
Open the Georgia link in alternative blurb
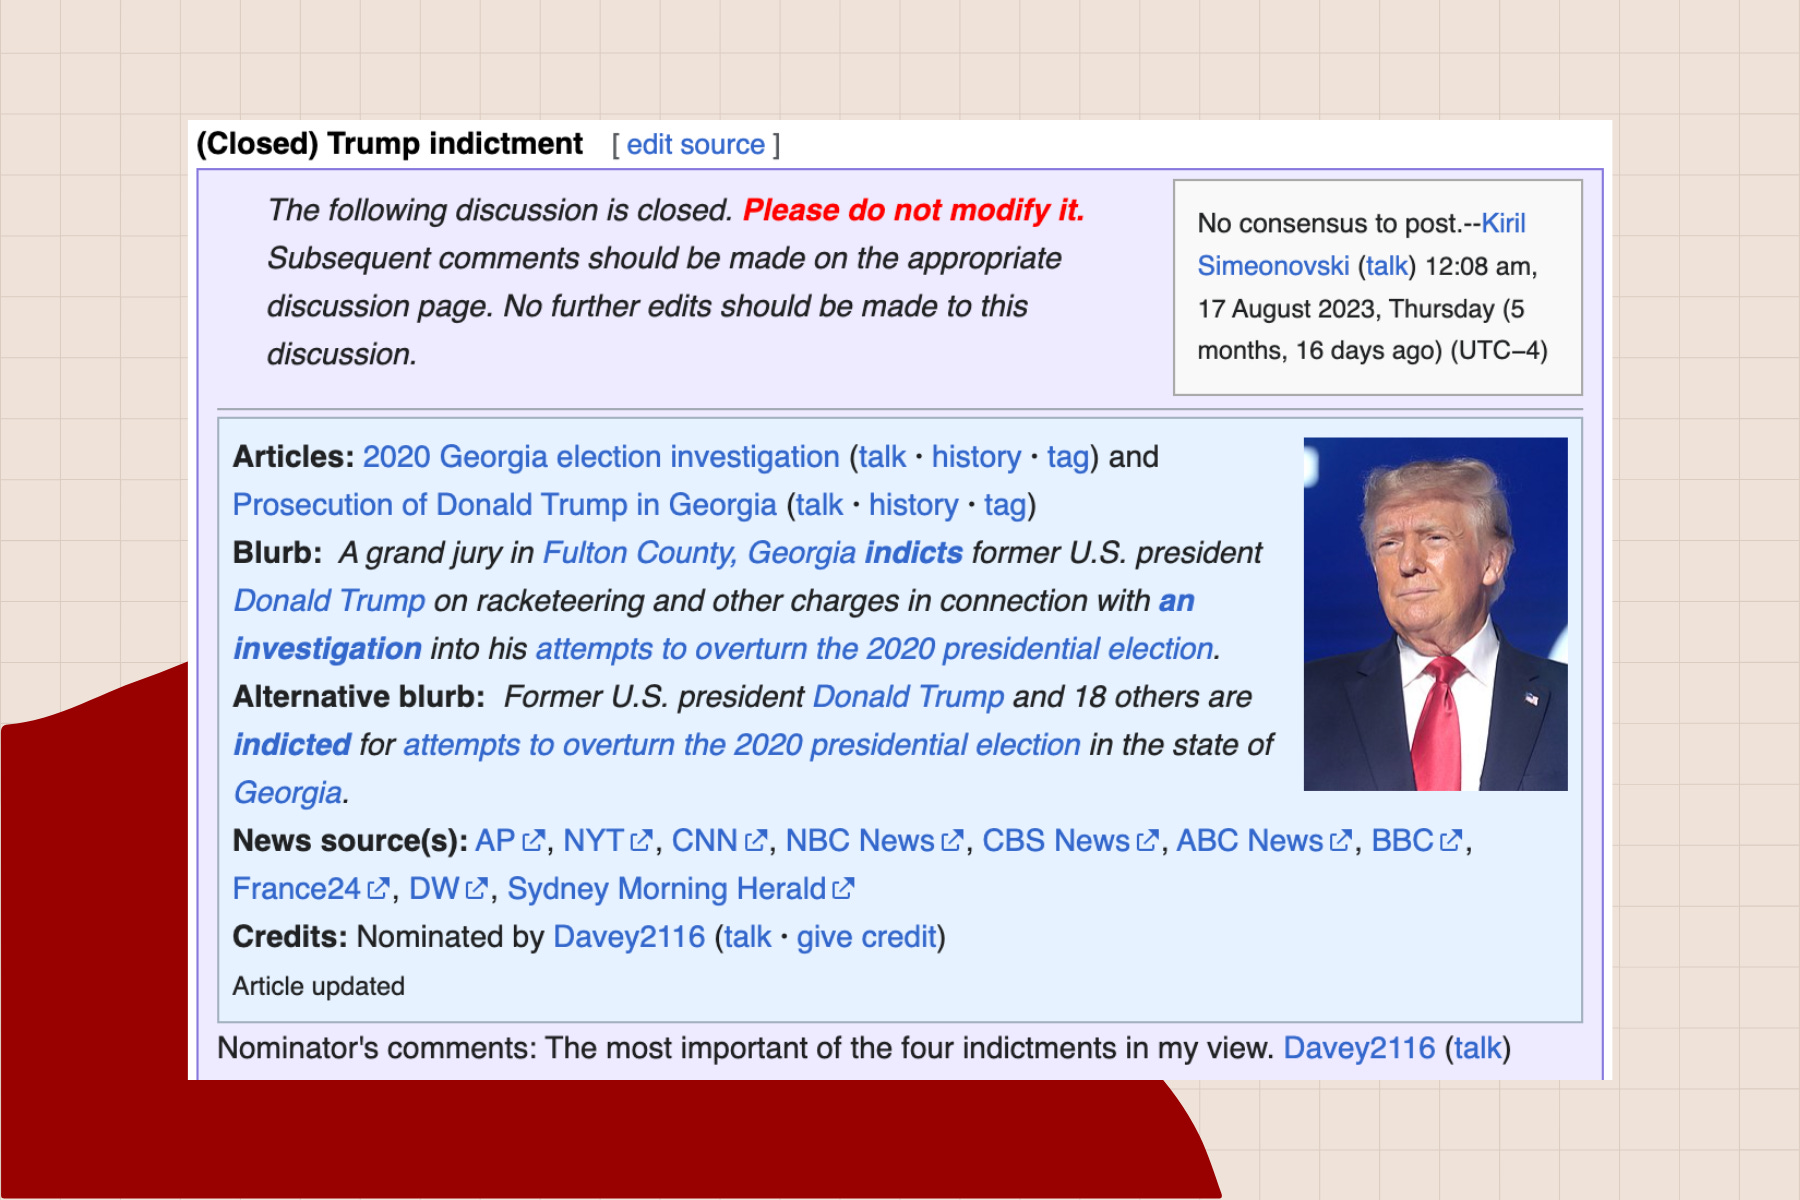(288, 793)
